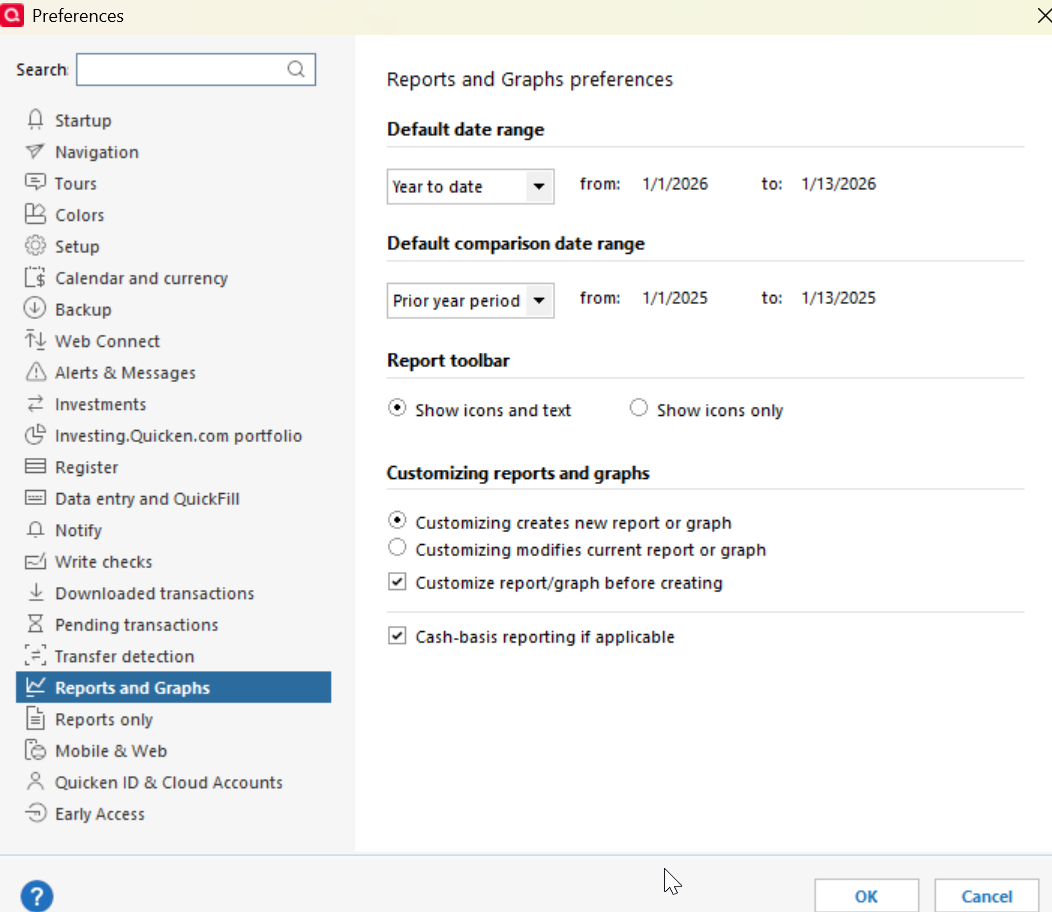Switch to Investments preferences
Screen dimensions: 1052x912
101,404
